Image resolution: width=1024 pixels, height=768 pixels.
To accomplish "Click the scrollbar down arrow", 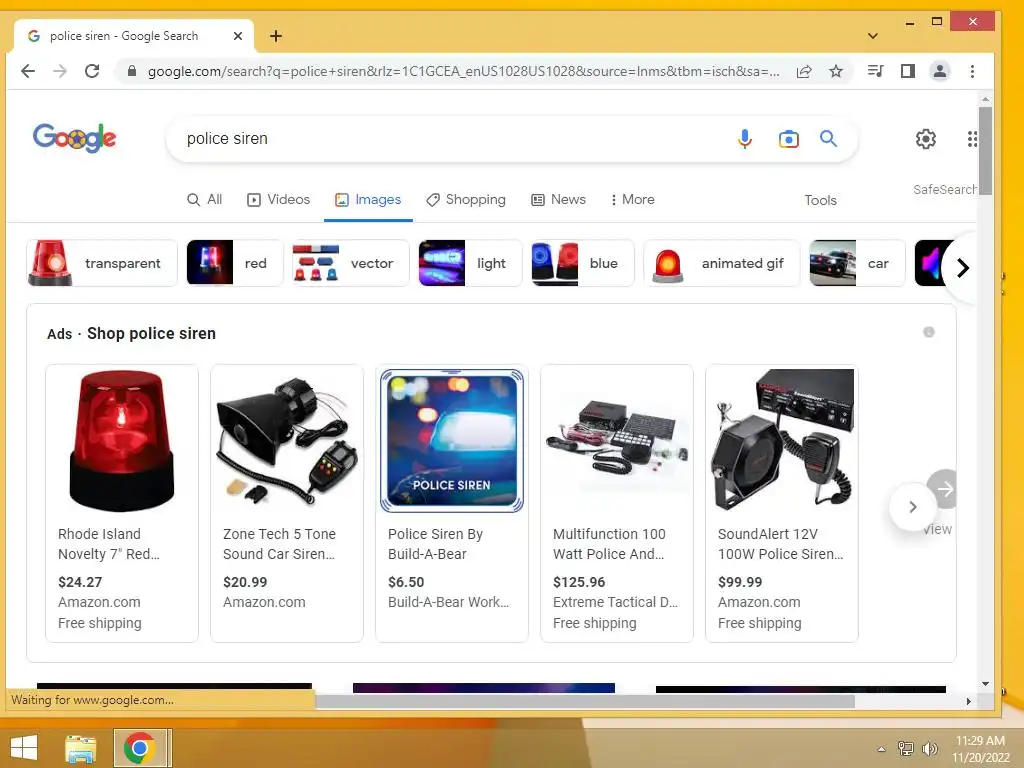I will click(x=985, y=684).
